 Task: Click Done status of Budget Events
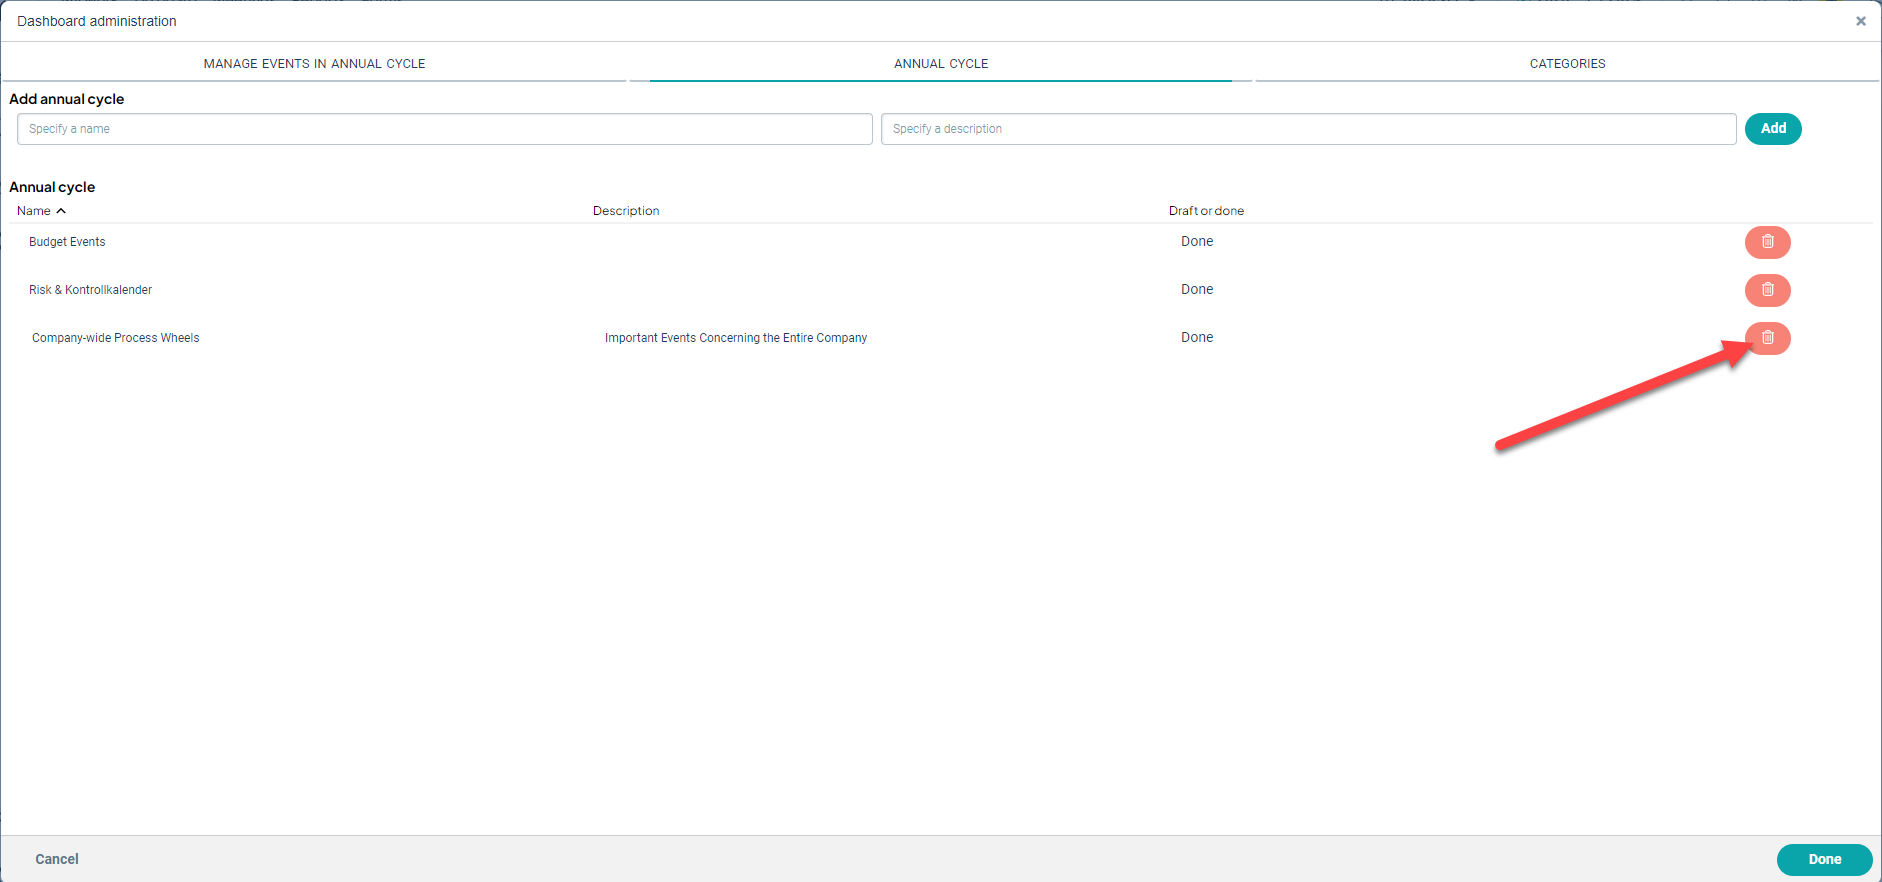tap(1196, 242)
